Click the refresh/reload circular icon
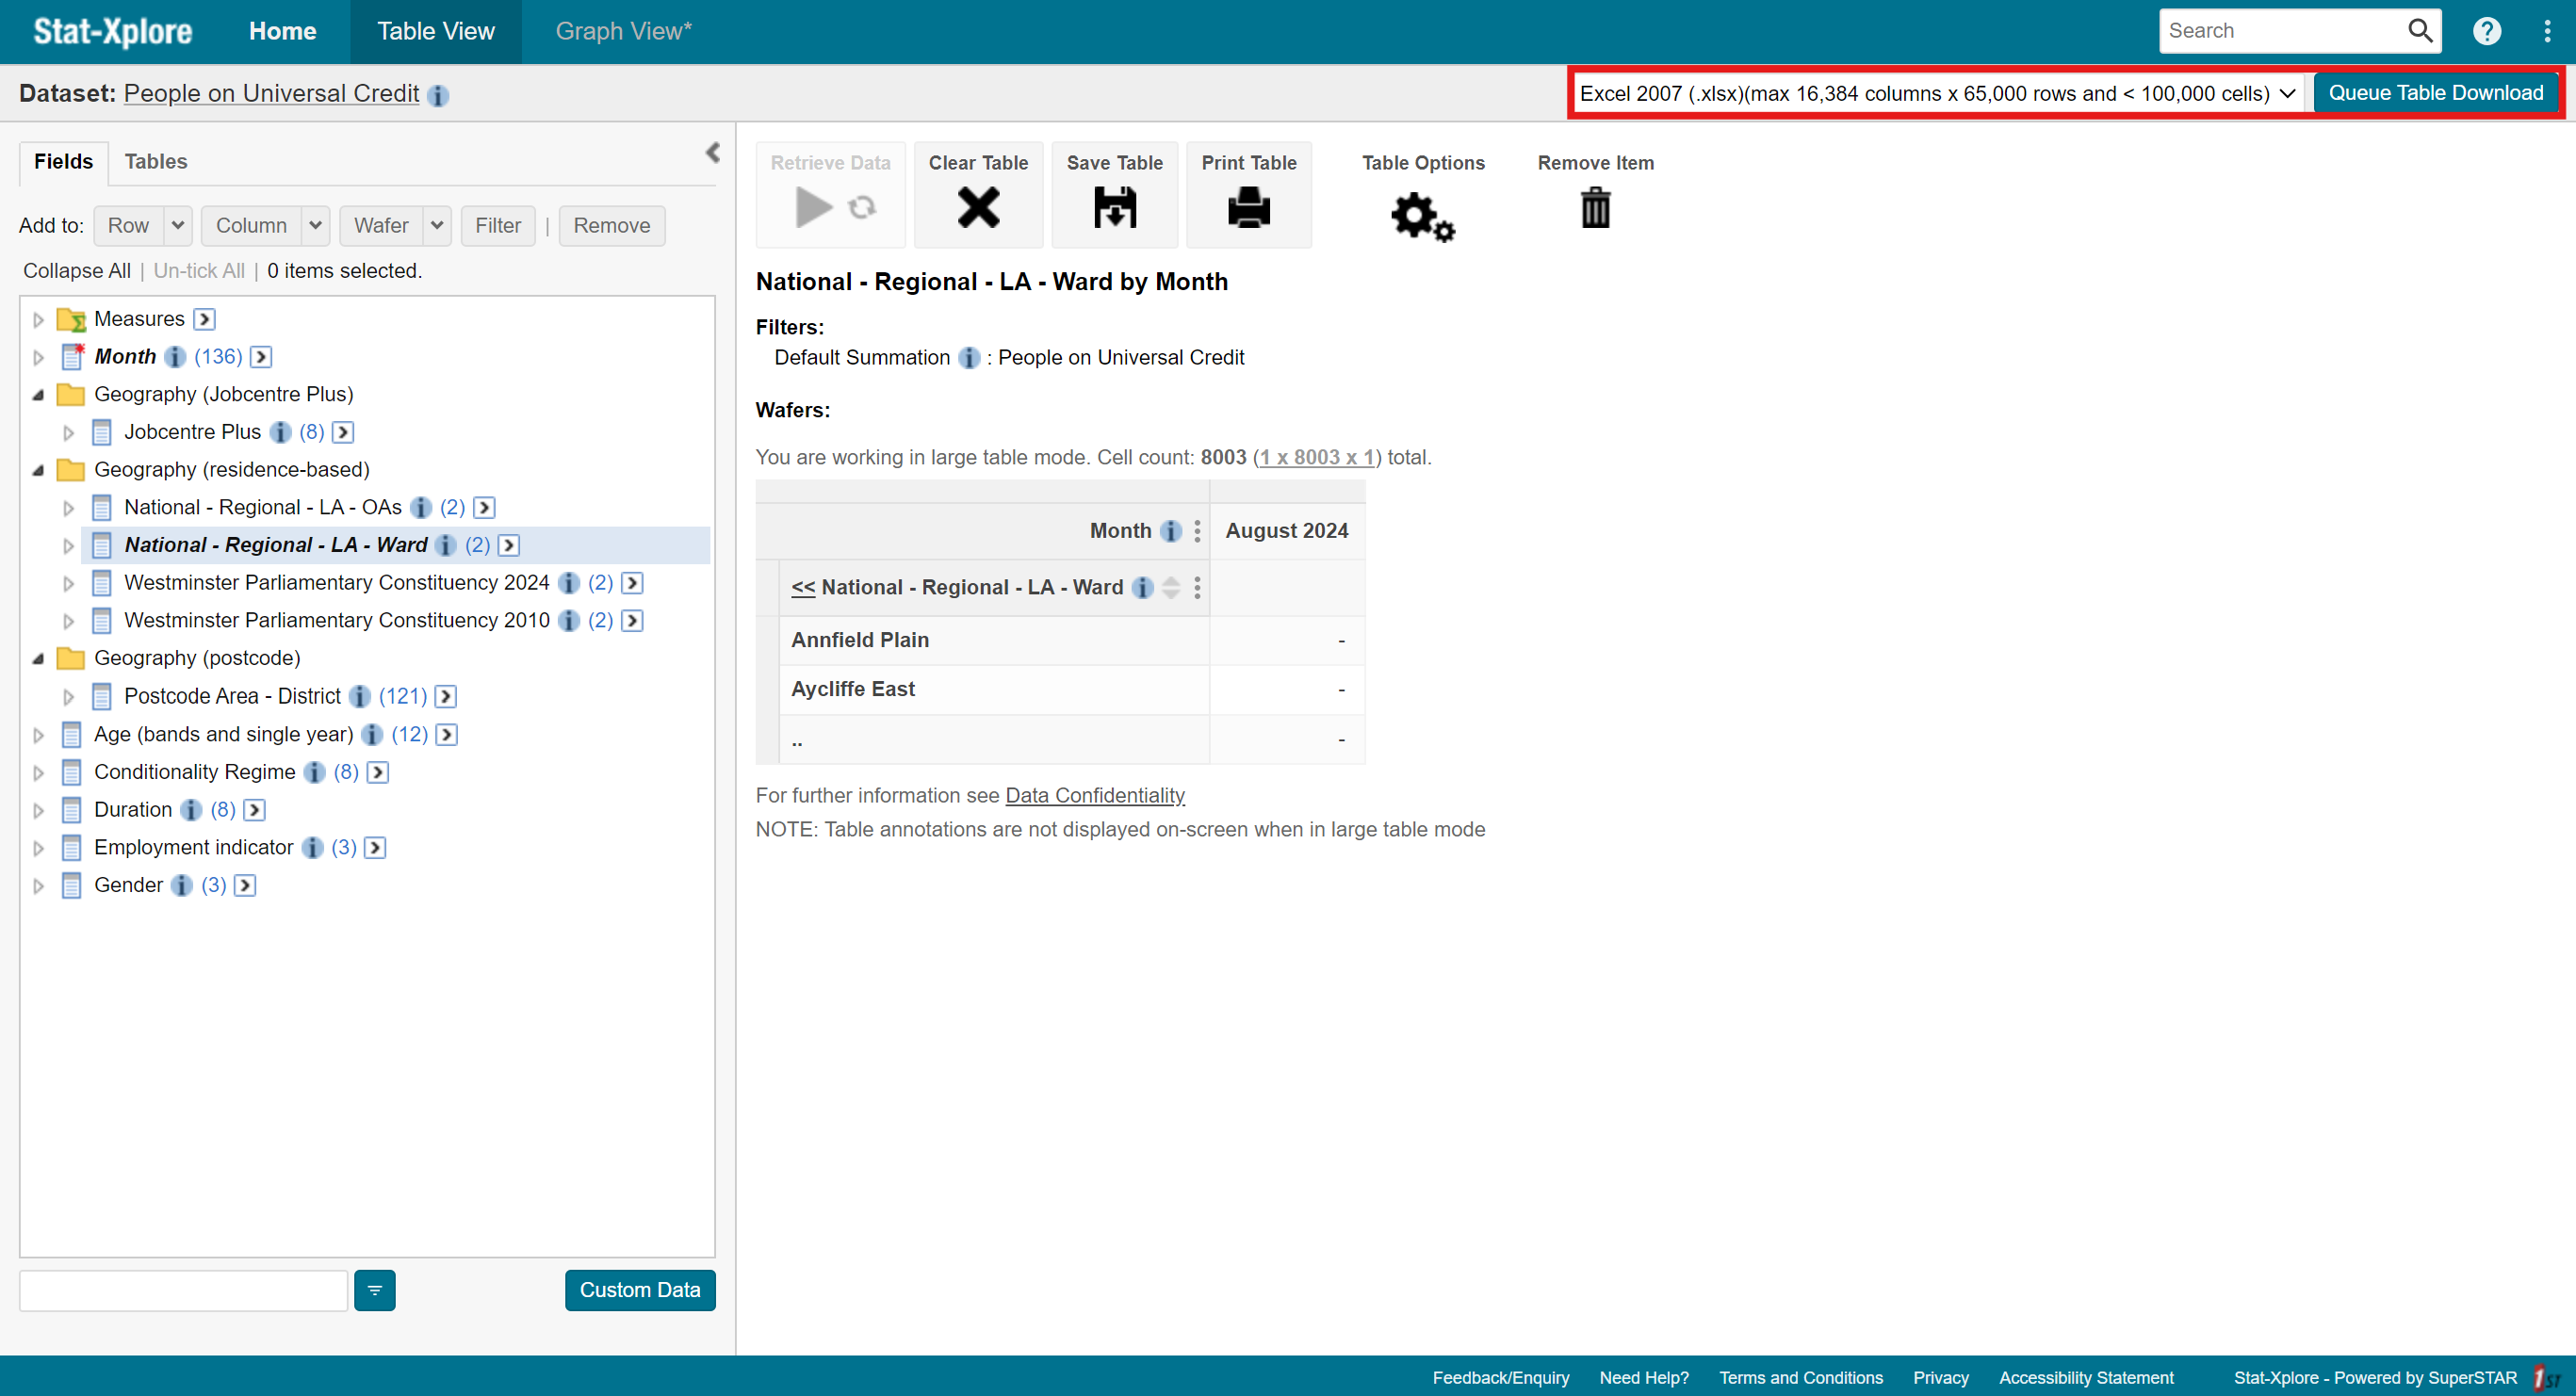Viewport: 2576px width, 1396px height. [x=861, y=206]
